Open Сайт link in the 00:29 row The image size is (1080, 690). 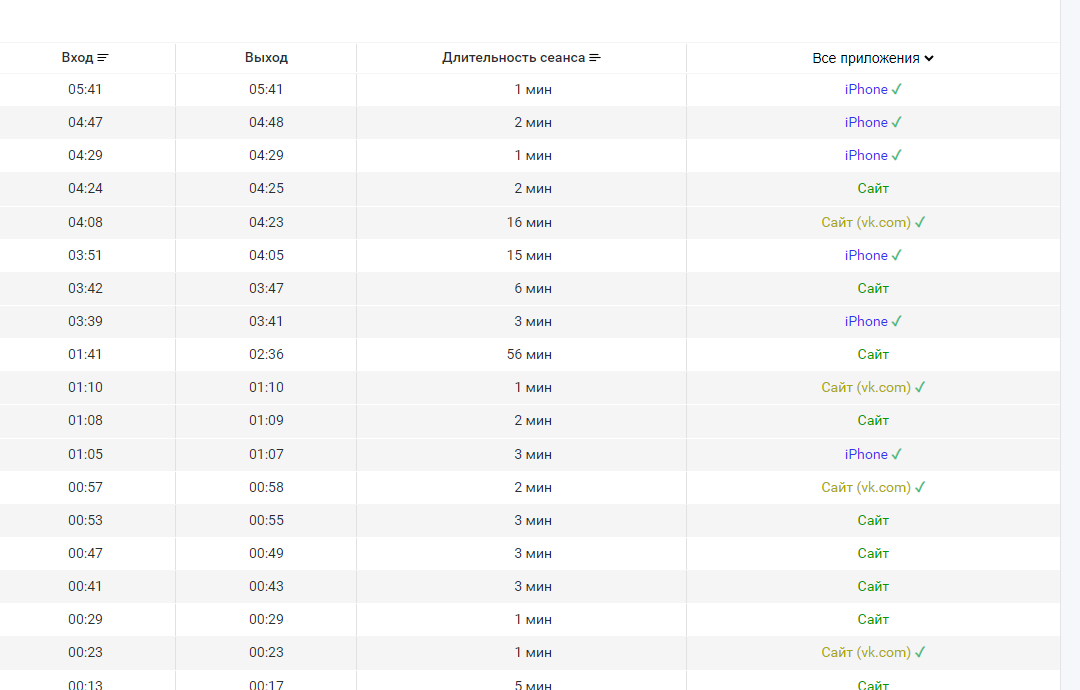[x=873, y=620]
